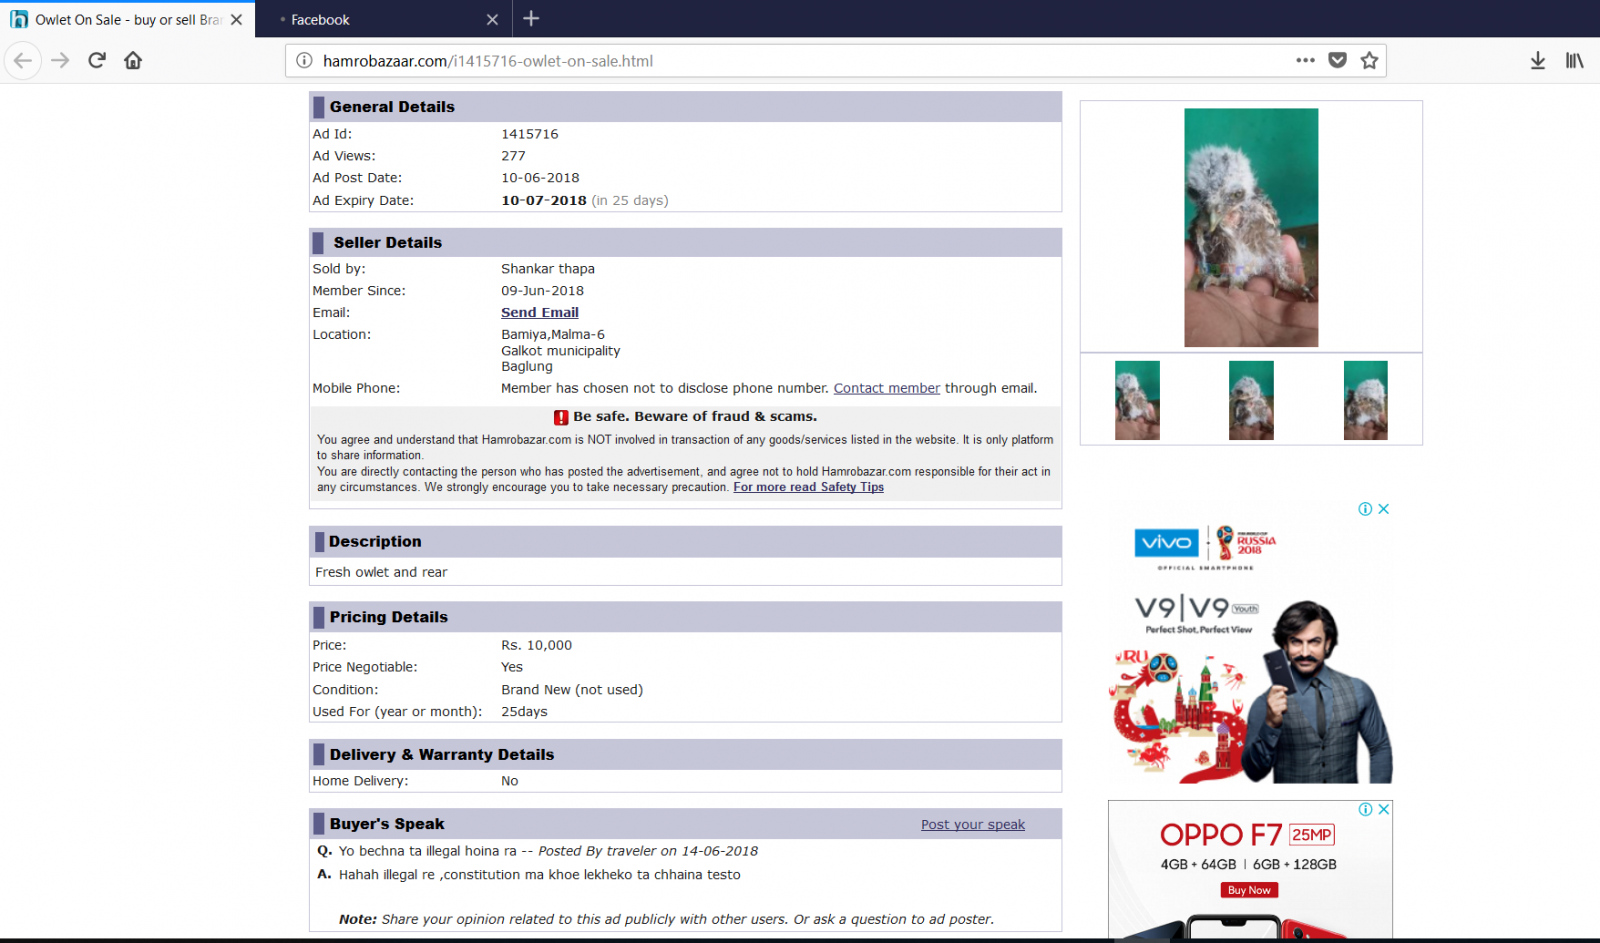
Task: Go to the browser home page
Action: click(x=133, y=60)
